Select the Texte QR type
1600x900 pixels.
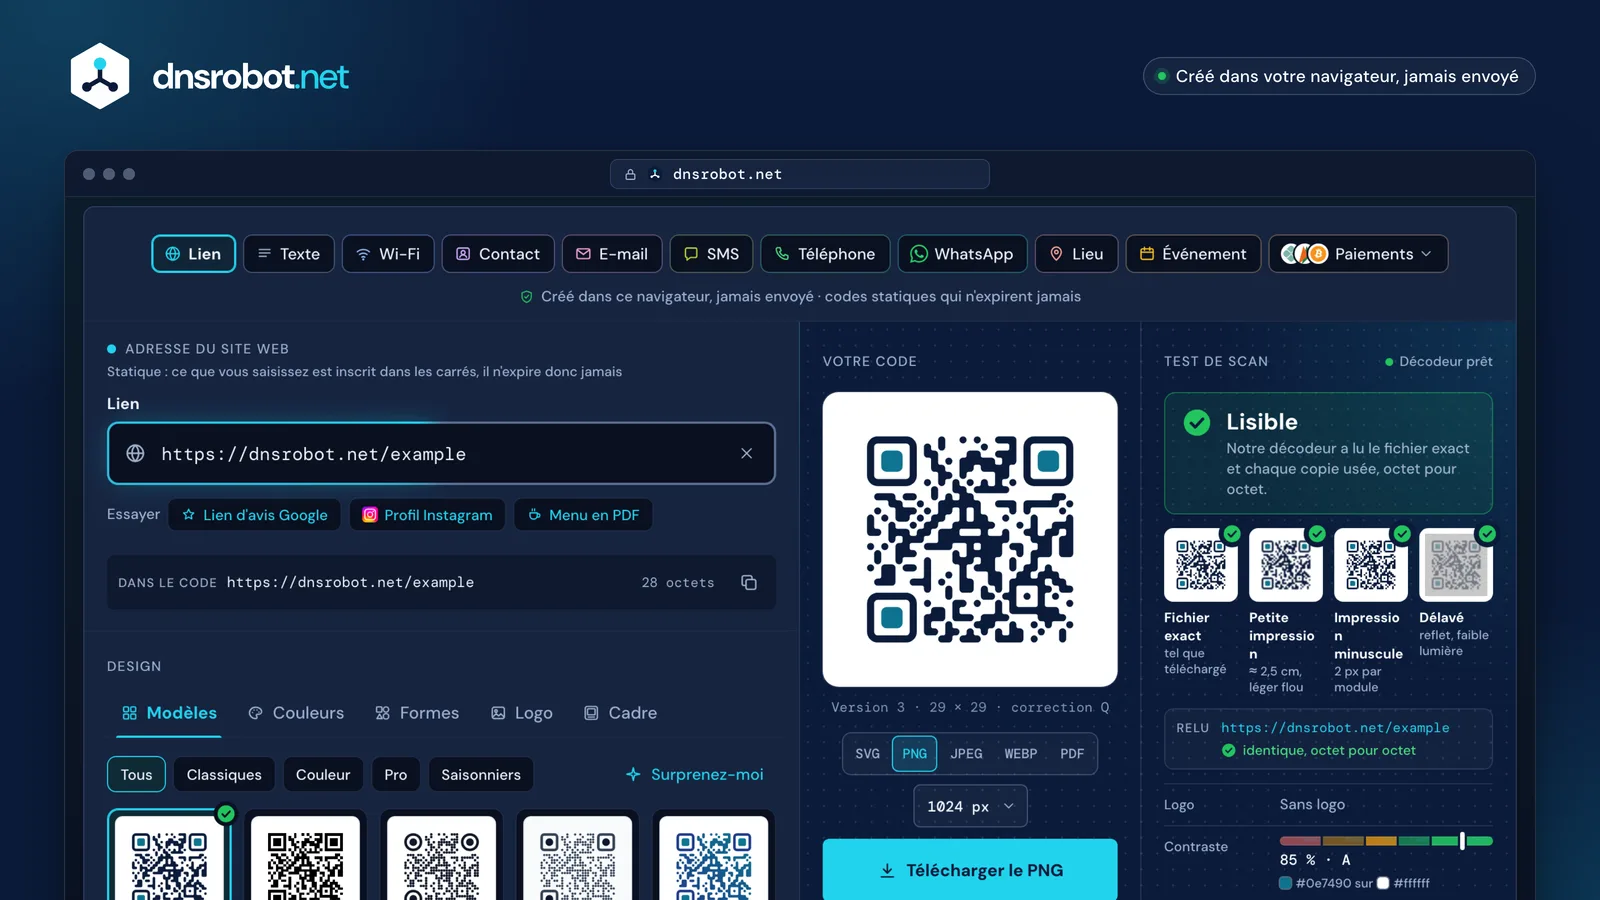[x=289, y=254]
